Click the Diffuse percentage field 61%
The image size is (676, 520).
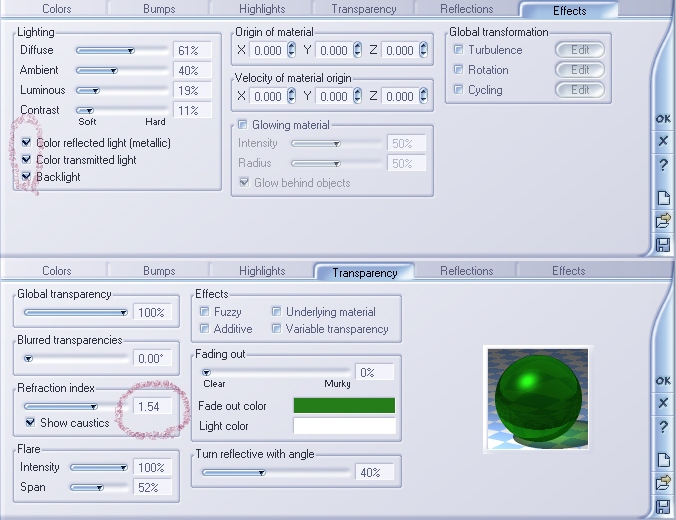(192, 50)
